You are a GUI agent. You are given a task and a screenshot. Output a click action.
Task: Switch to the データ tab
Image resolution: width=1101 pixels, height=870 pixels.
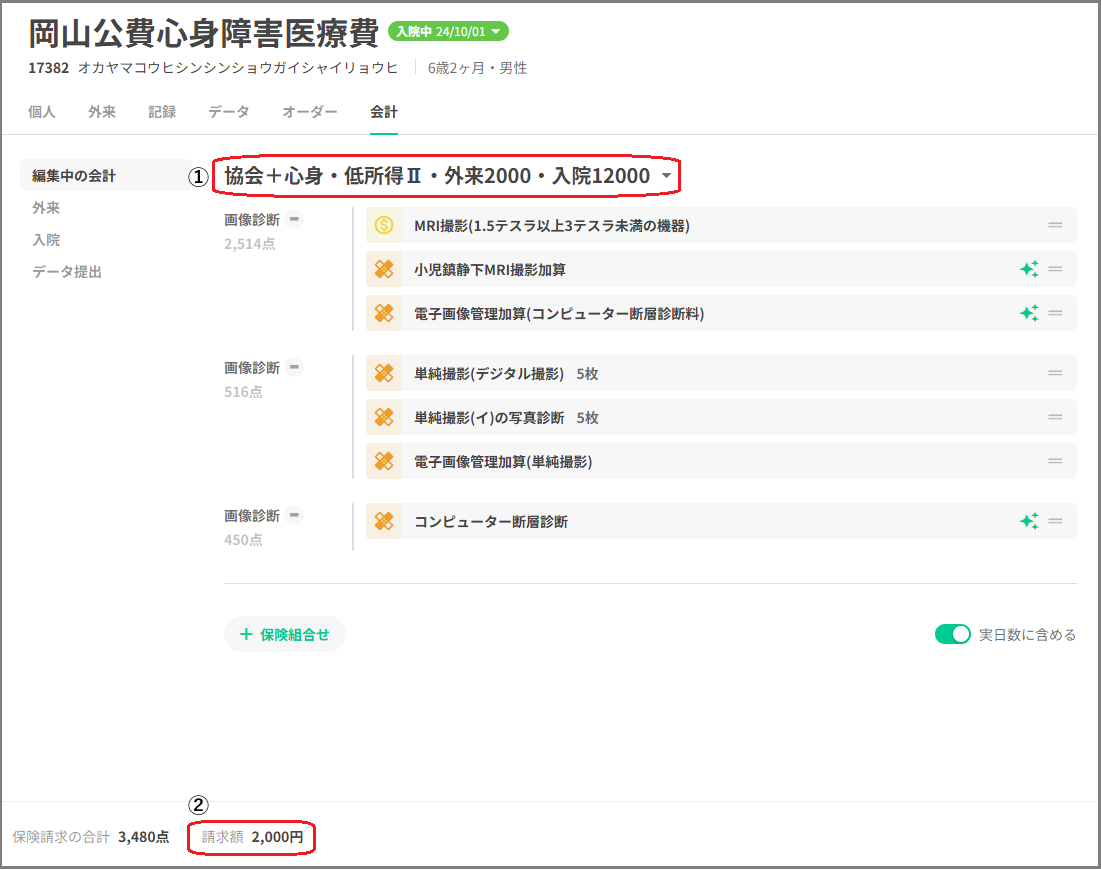pyautogui.click(x=229, y=112)
